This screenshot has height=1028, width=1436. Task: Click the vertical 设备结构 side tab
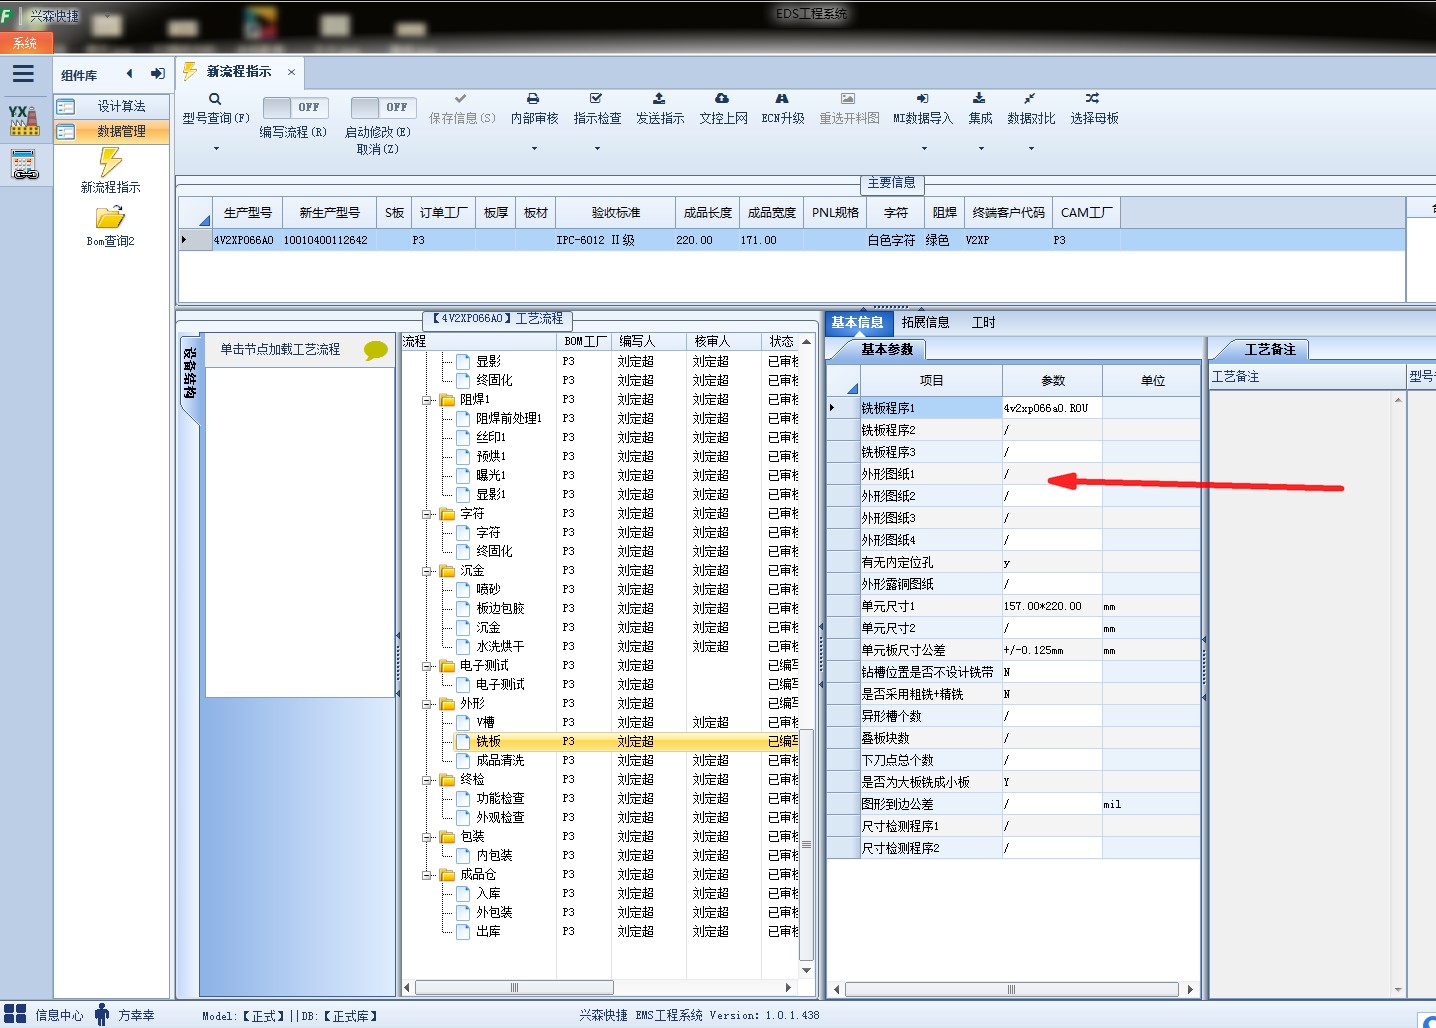coord(189,373)
